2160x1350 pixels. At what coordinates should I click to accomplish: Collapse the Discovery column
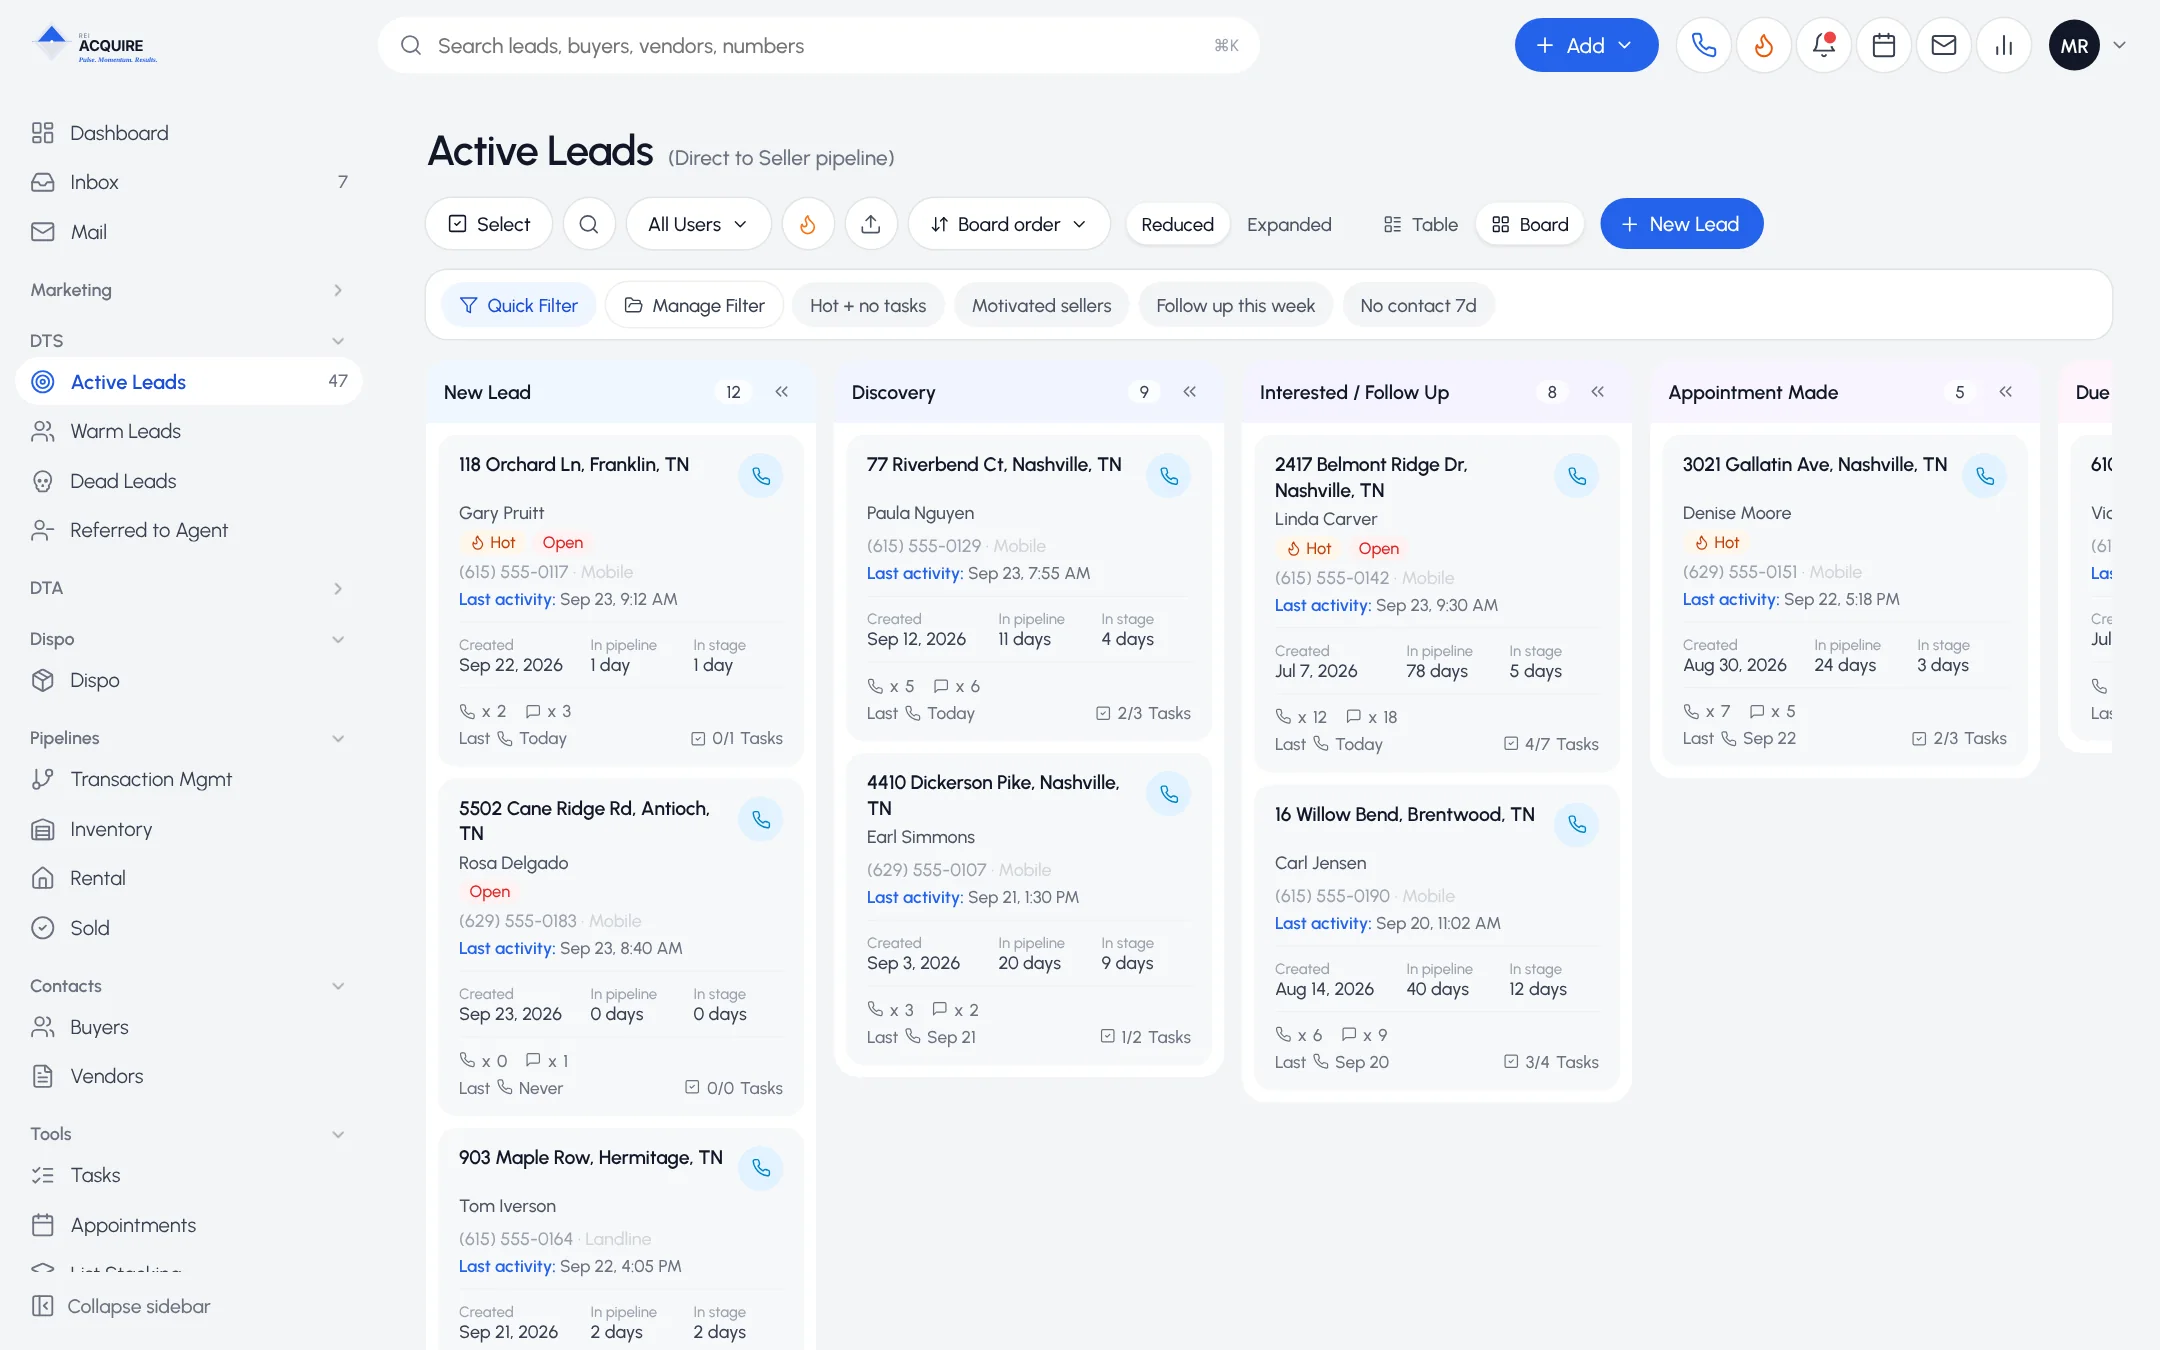[x=1189, y=392]
